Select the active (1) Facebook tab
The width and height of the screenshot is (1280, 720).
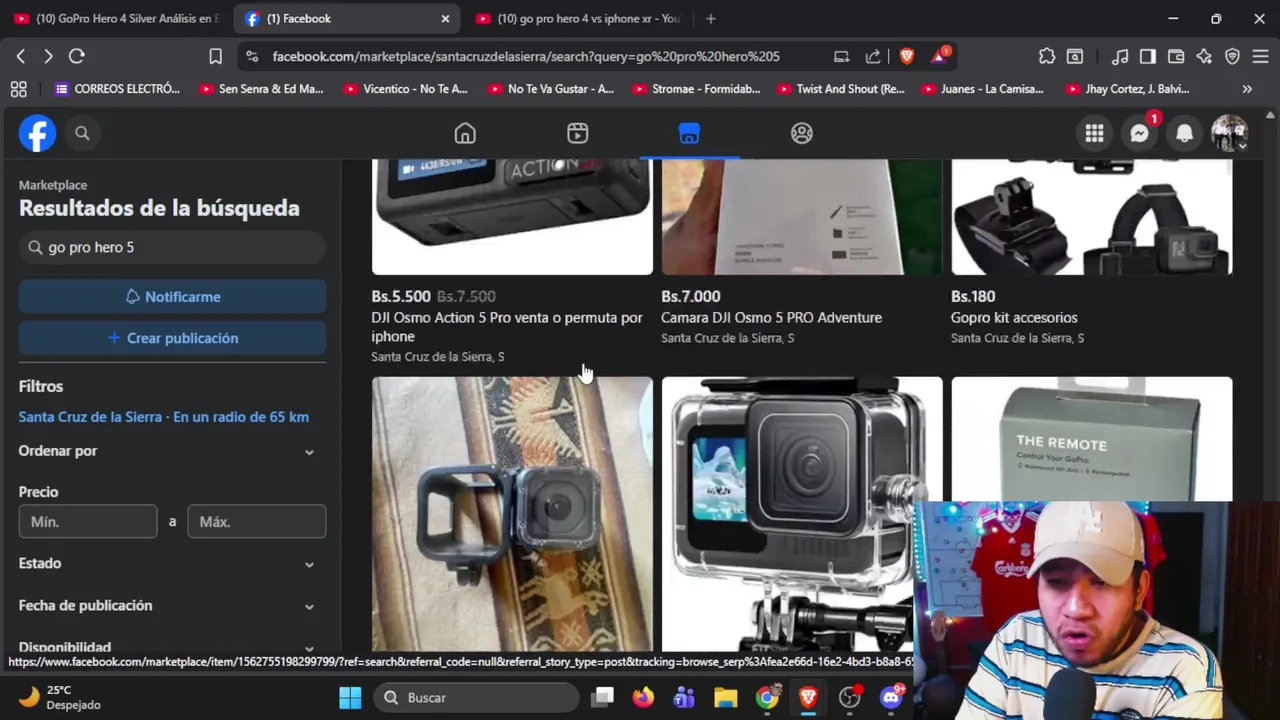347,18
